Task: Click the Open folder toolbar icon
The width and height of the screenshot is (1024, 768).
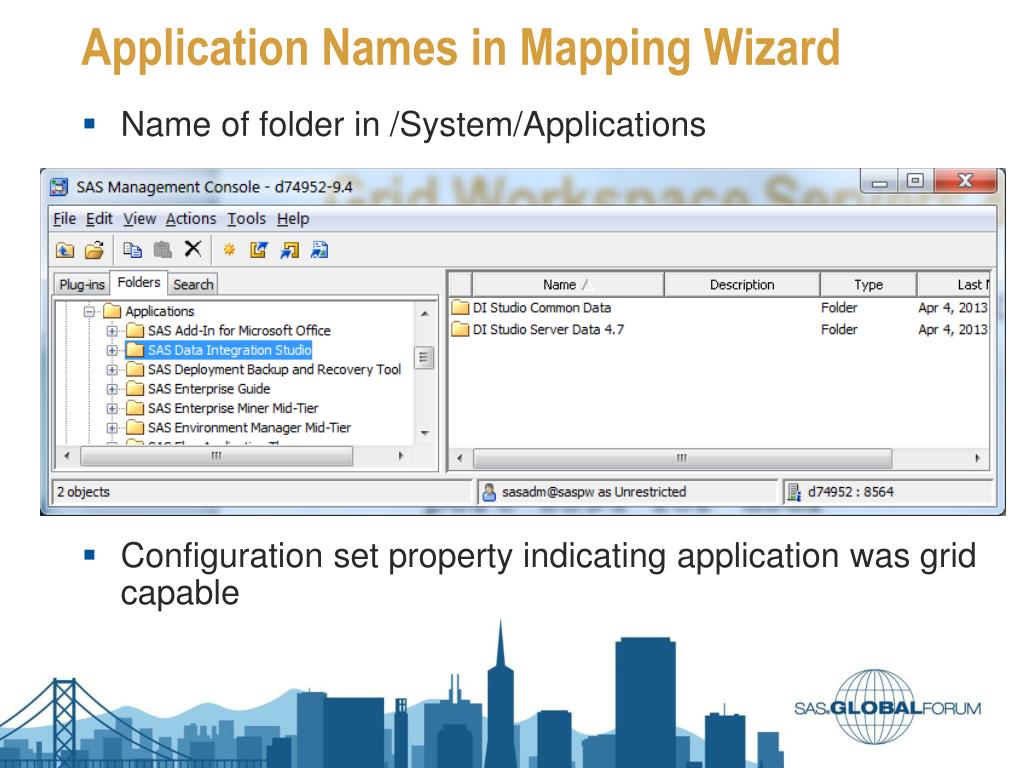Action: pyautogui.click(x=95, y=250)
